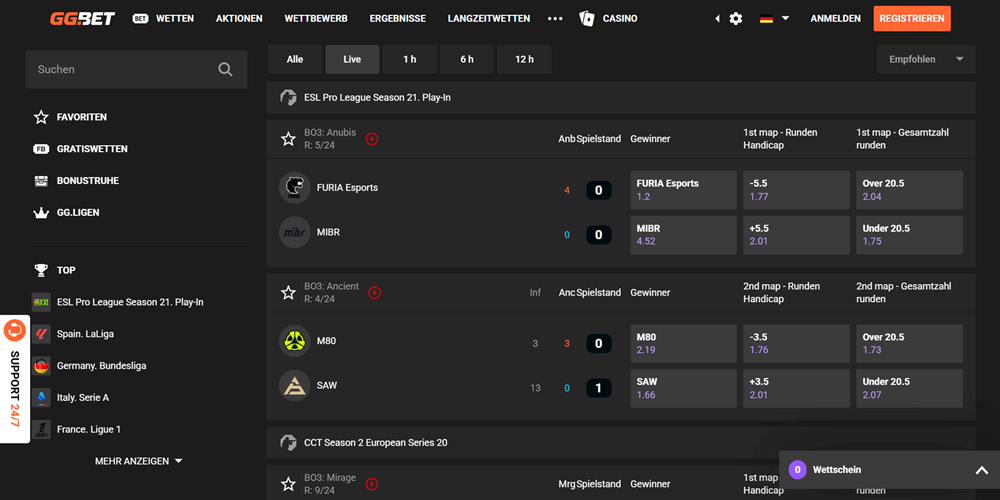Select Under 20.5 at 2.07
Viewport: 1000px width, 500px height.
(909, 388)
